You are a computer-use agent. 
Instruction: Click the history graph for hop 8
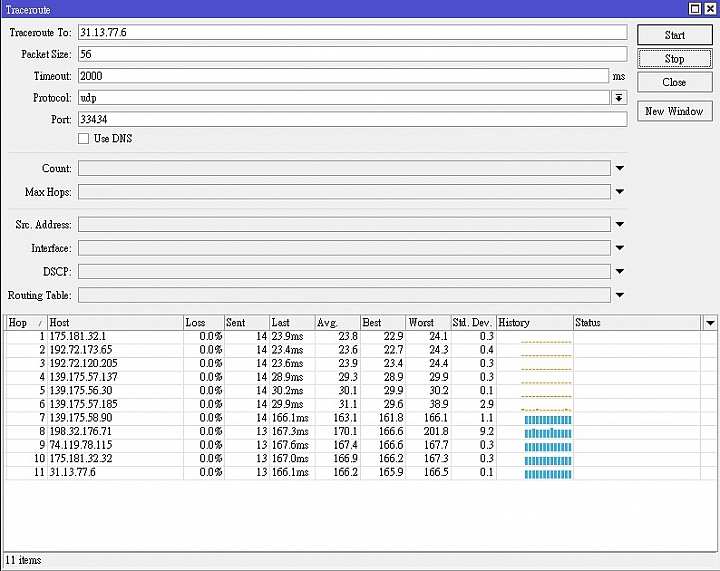[548, 433]
